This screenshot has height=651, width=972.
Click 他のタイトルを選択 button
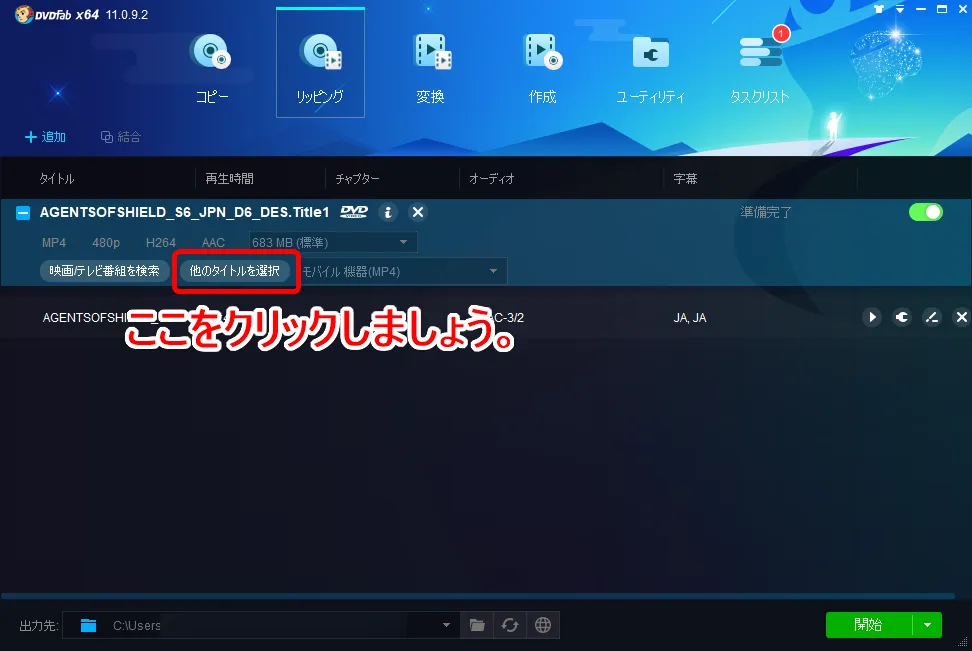tap(234, 271)
